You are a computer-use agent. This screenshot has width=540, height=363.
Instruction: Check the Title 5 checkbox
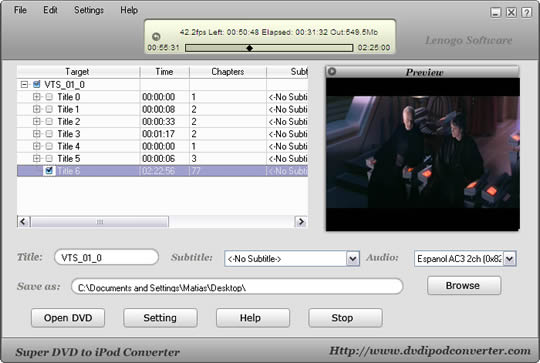coord(49,158)
